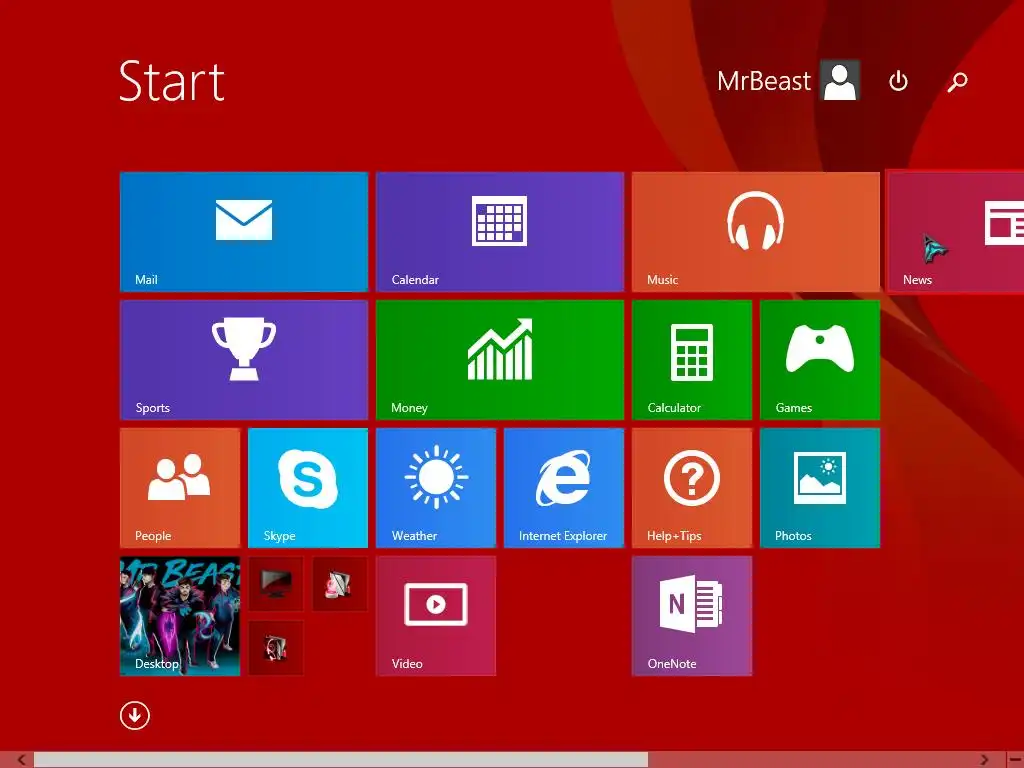Viewport: 1024px width, 768px height.
Task: Open the Photos tile
Action: click(x=820, y=488)
